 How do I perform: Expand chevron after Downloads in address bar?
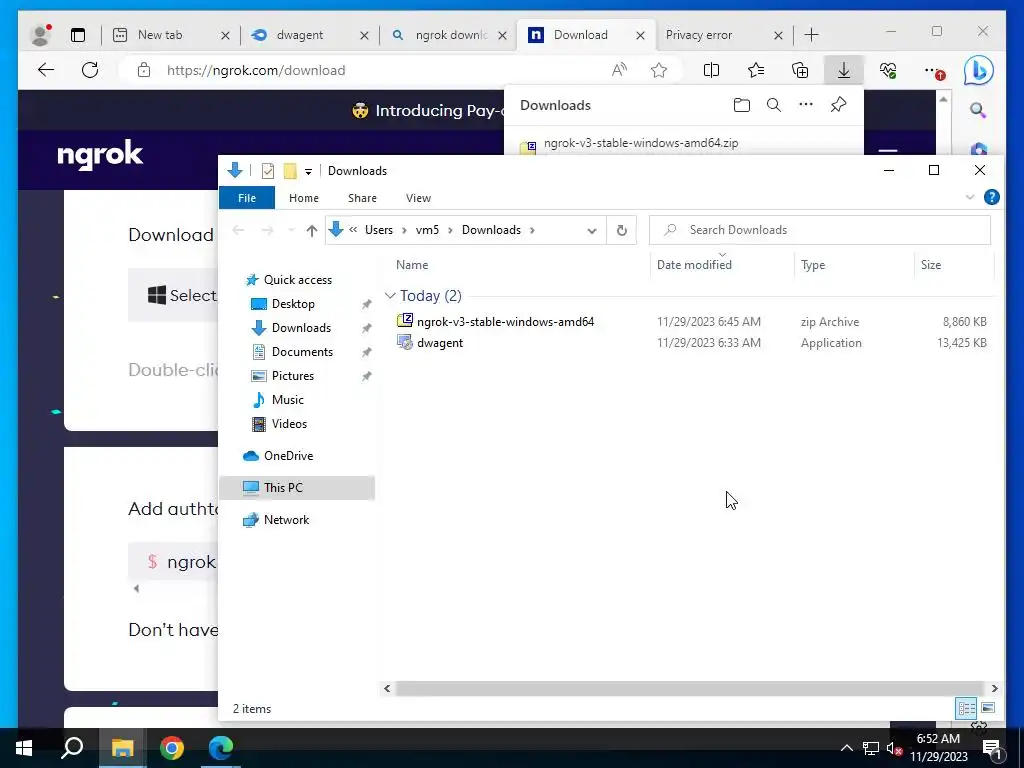click(532, 230)
